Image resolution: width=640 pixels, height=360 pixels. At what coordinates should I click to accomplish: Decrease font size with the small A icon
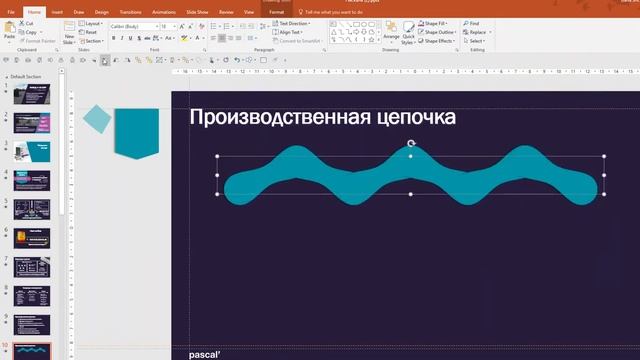191,26
